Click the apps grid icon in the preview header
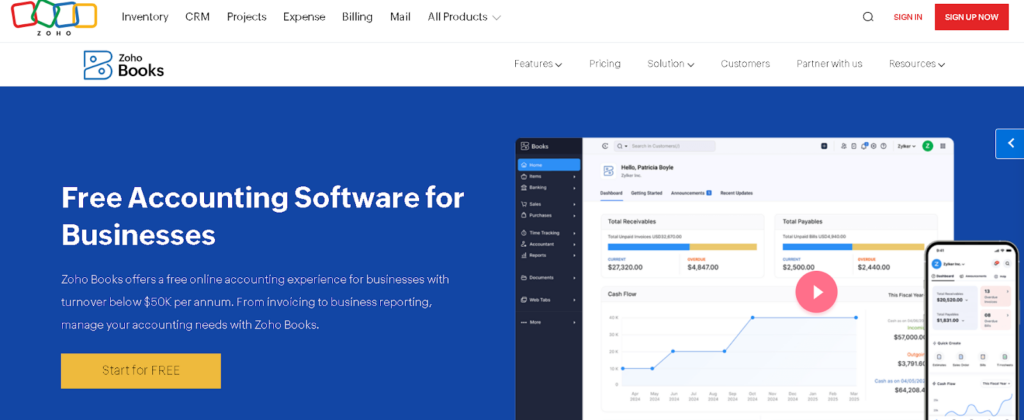This screenshot has width=1024, height=420. (942, 146)
